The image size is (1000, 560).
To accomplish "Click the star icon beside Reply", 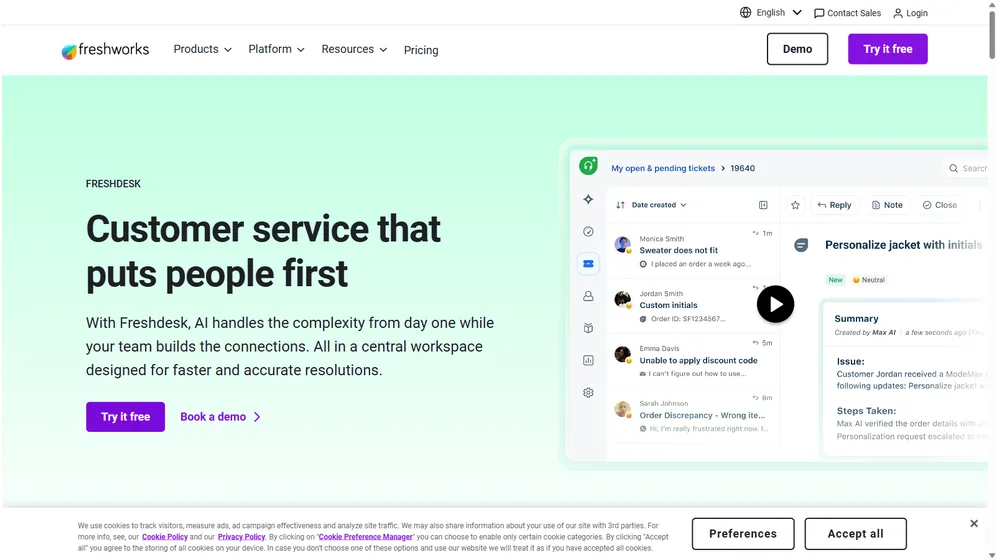I will click(795, 205).
